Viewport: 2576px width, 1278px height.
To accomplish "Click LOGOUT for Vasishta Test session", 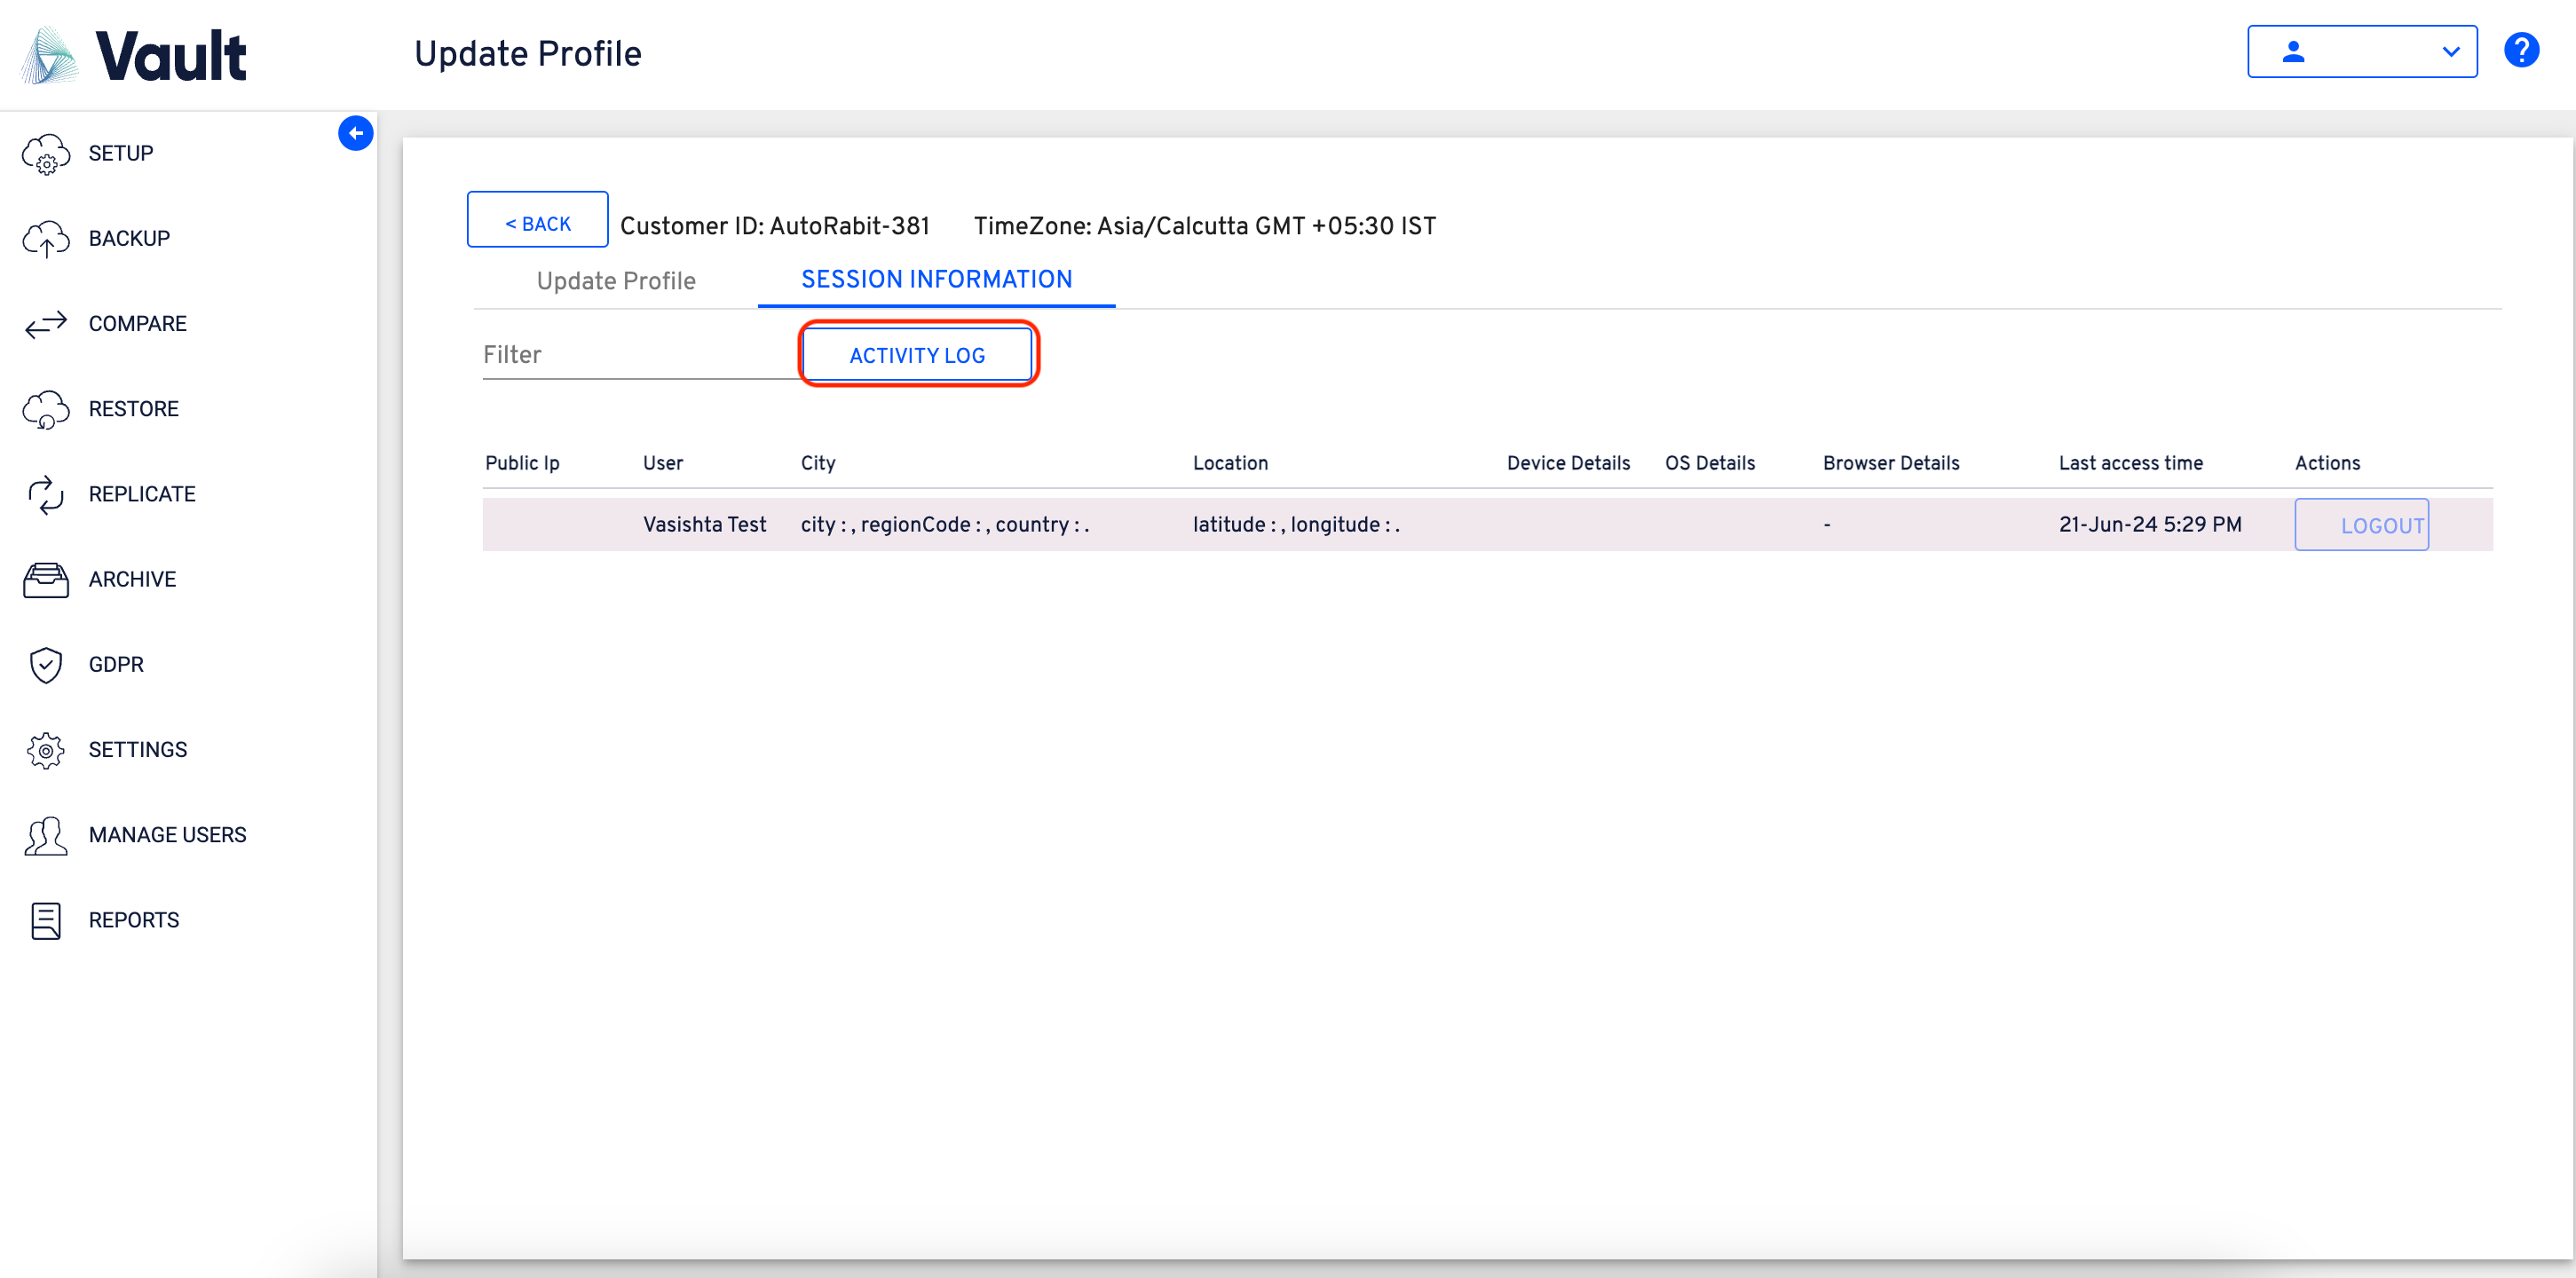I will click(x=2361, y=525).
